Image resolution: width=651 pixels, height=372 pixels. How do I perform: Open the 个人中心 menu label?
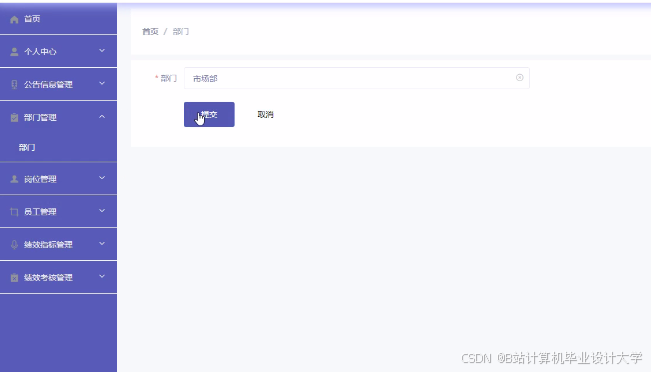click(x=40, y=51)
